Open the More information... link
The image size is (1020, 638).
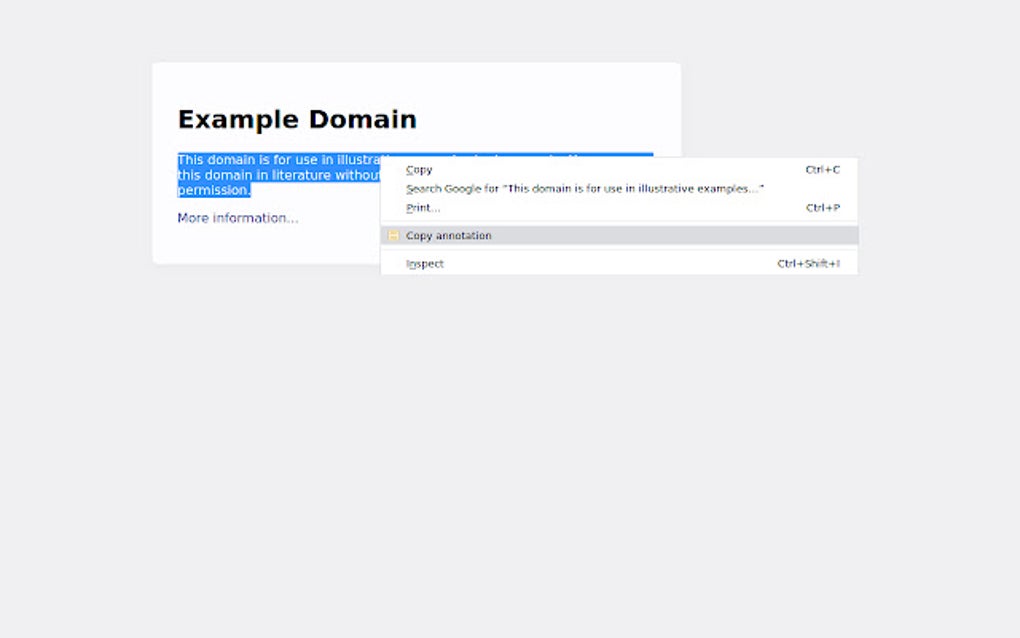[x=237, y=217]
